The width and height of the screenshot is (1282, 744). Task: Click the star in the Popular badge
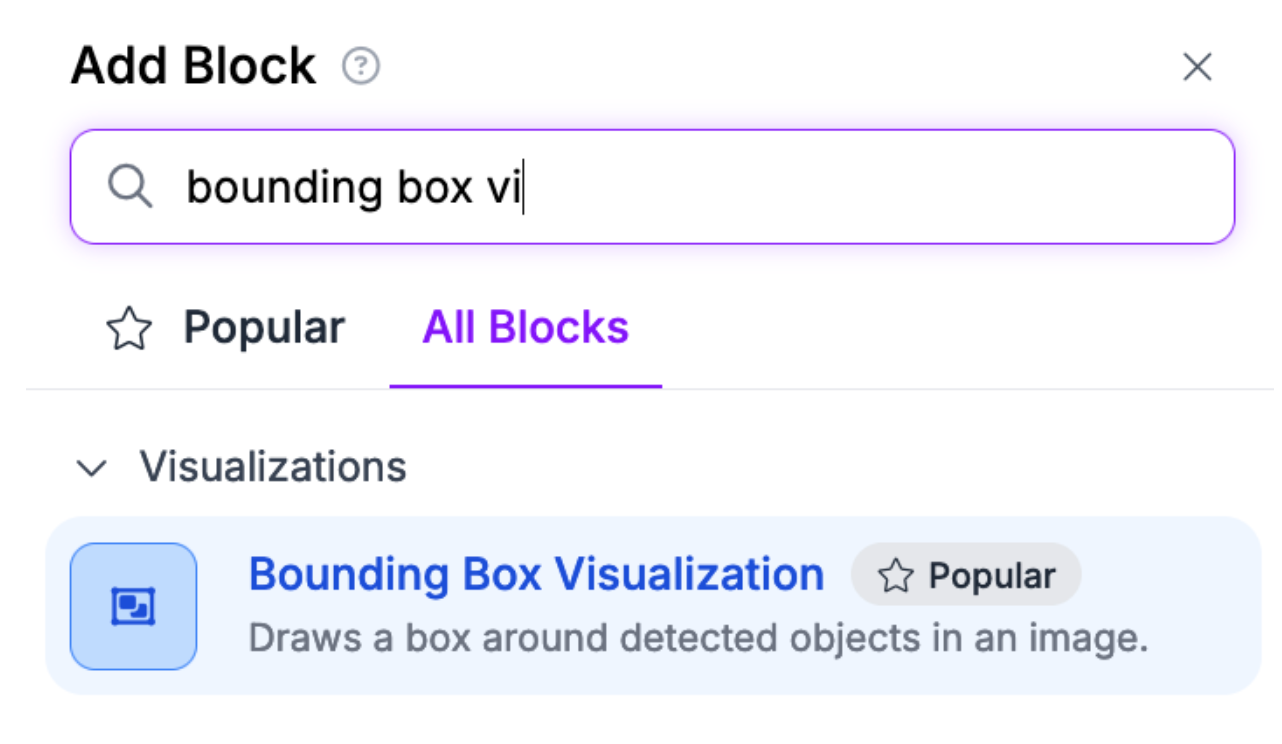(x=895, y=575)
